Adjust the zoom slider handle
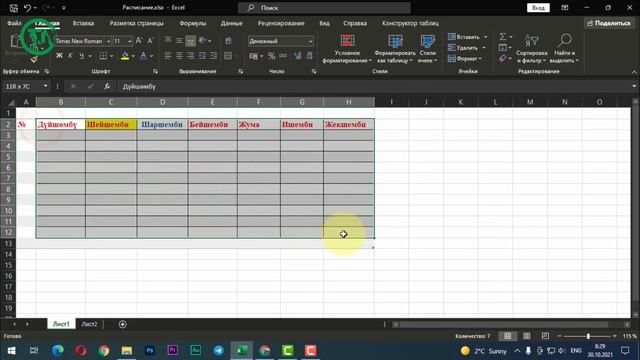 pos(588,336)
